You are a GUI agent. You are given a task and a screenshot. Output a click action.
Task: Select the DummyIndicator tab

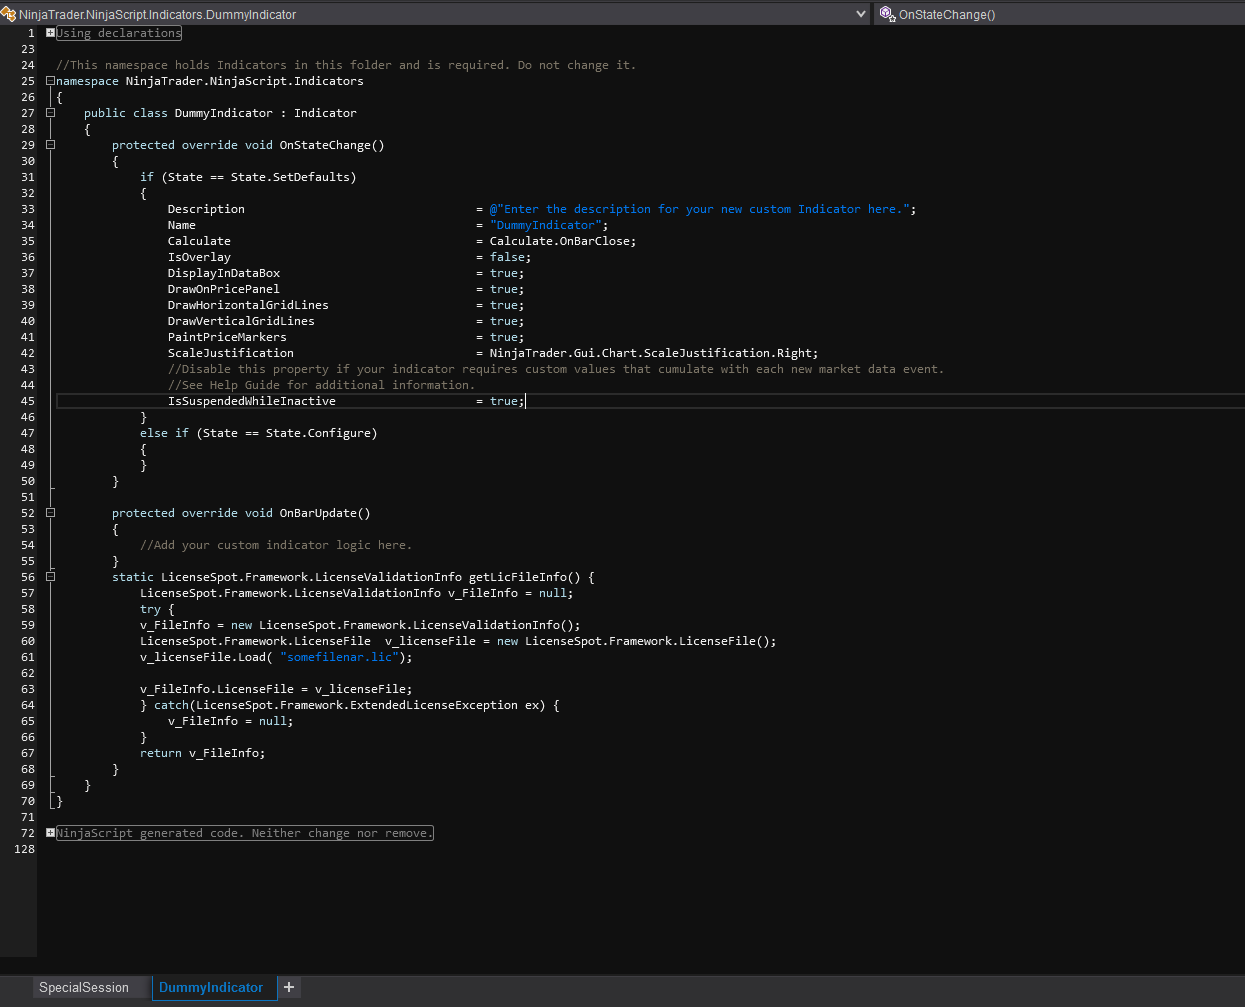pos(211,987)
